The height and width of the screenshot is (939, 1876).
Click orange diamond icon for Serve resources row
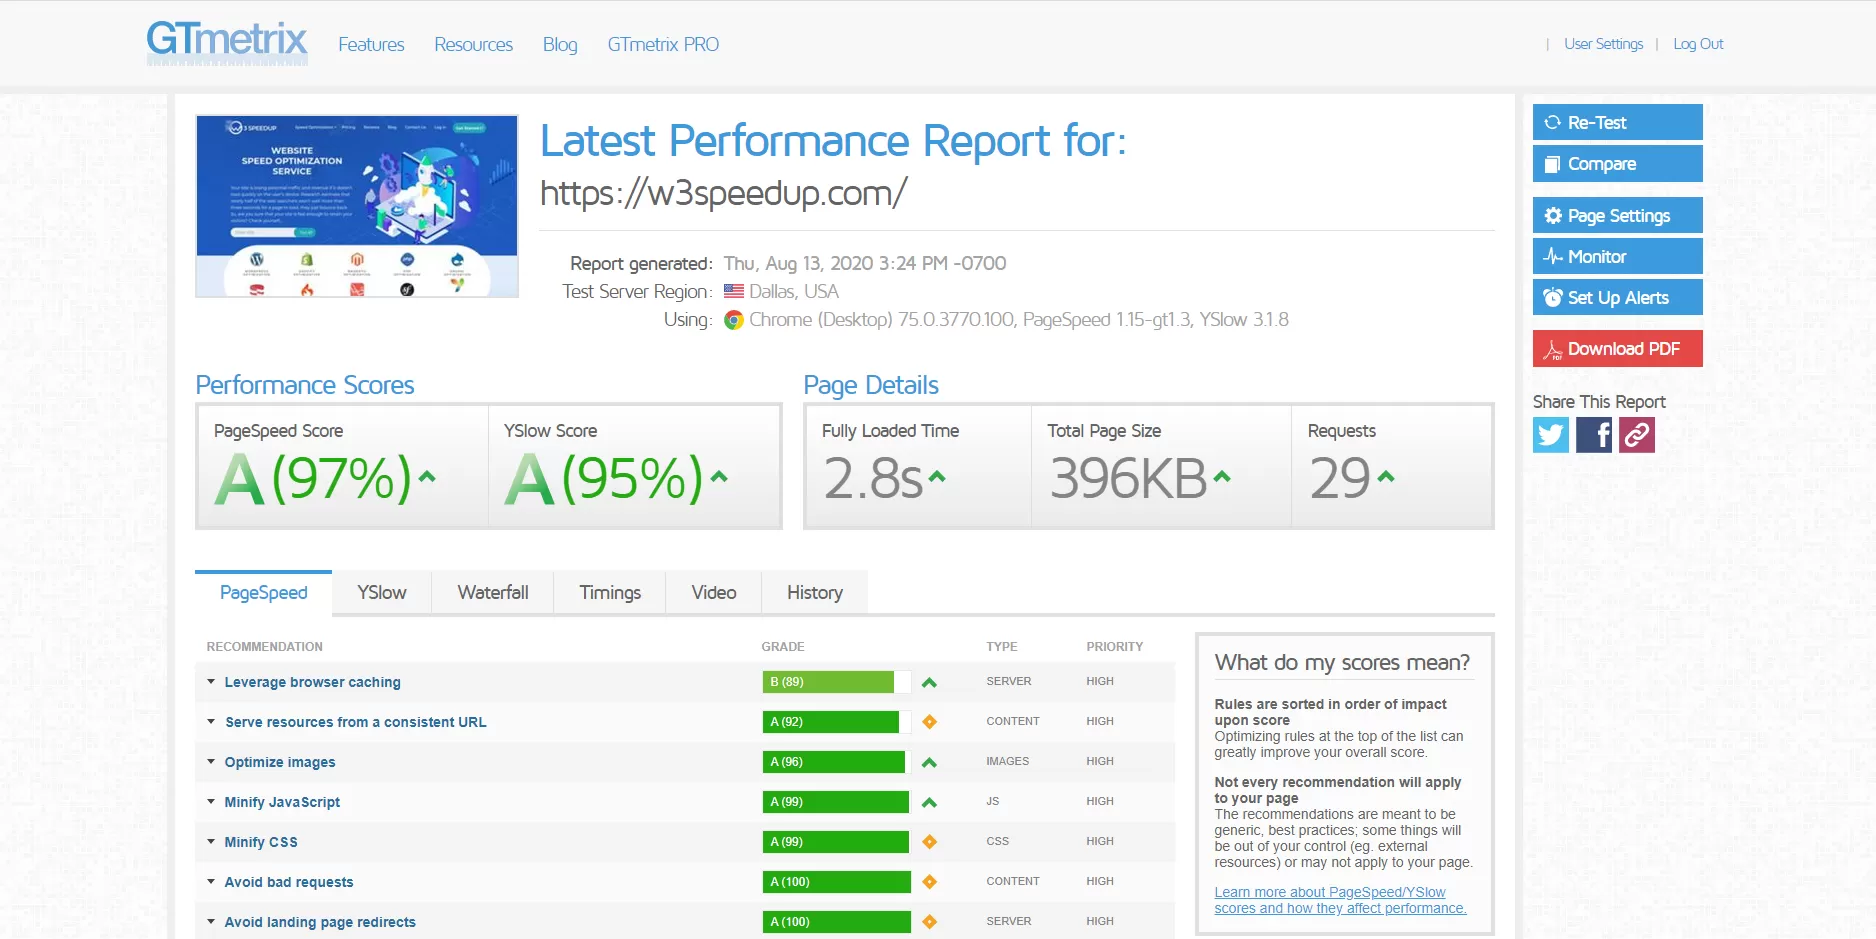(929, 722)
